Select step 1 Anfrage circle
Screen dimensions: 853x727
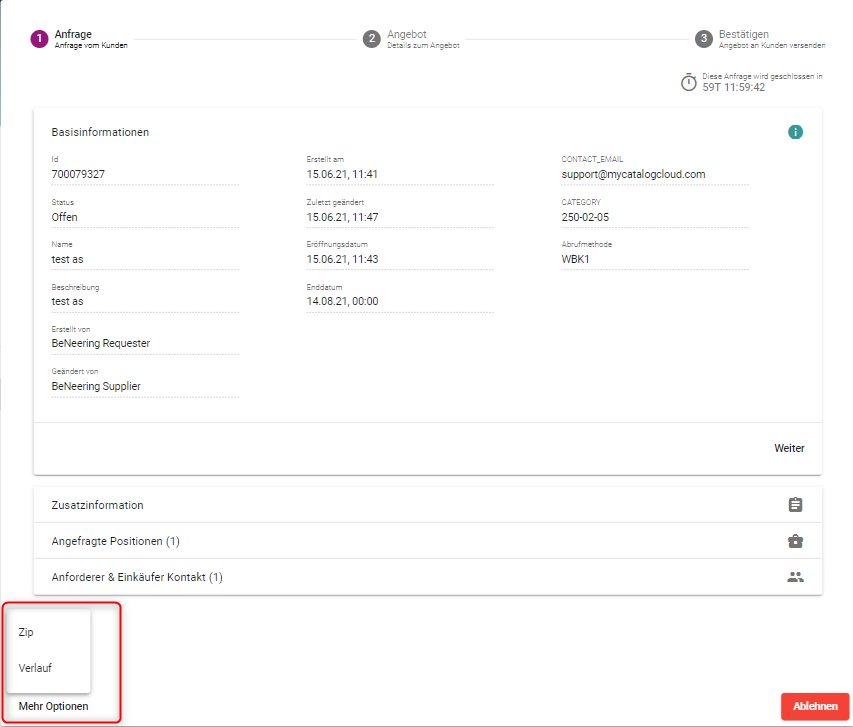tap(39, 39)
